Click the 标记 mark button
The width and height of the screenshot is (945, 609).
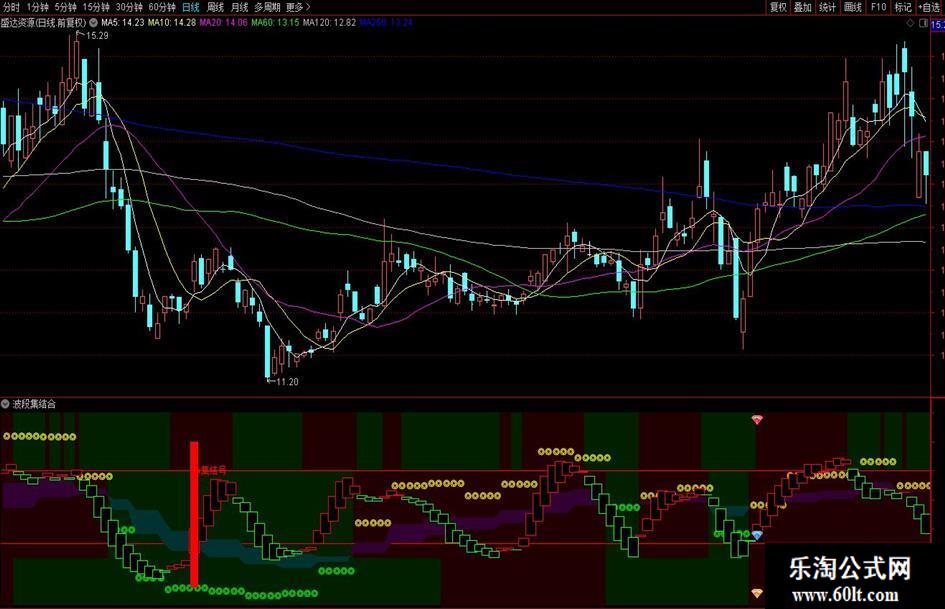click(x=903, y=7)
